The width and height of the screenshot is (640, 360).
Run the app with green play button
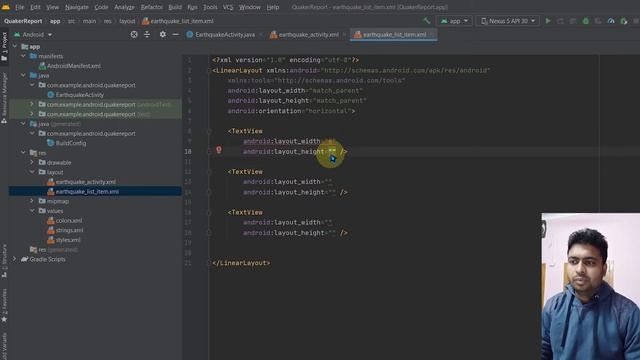pyautogui.click(x=548, y=21)
